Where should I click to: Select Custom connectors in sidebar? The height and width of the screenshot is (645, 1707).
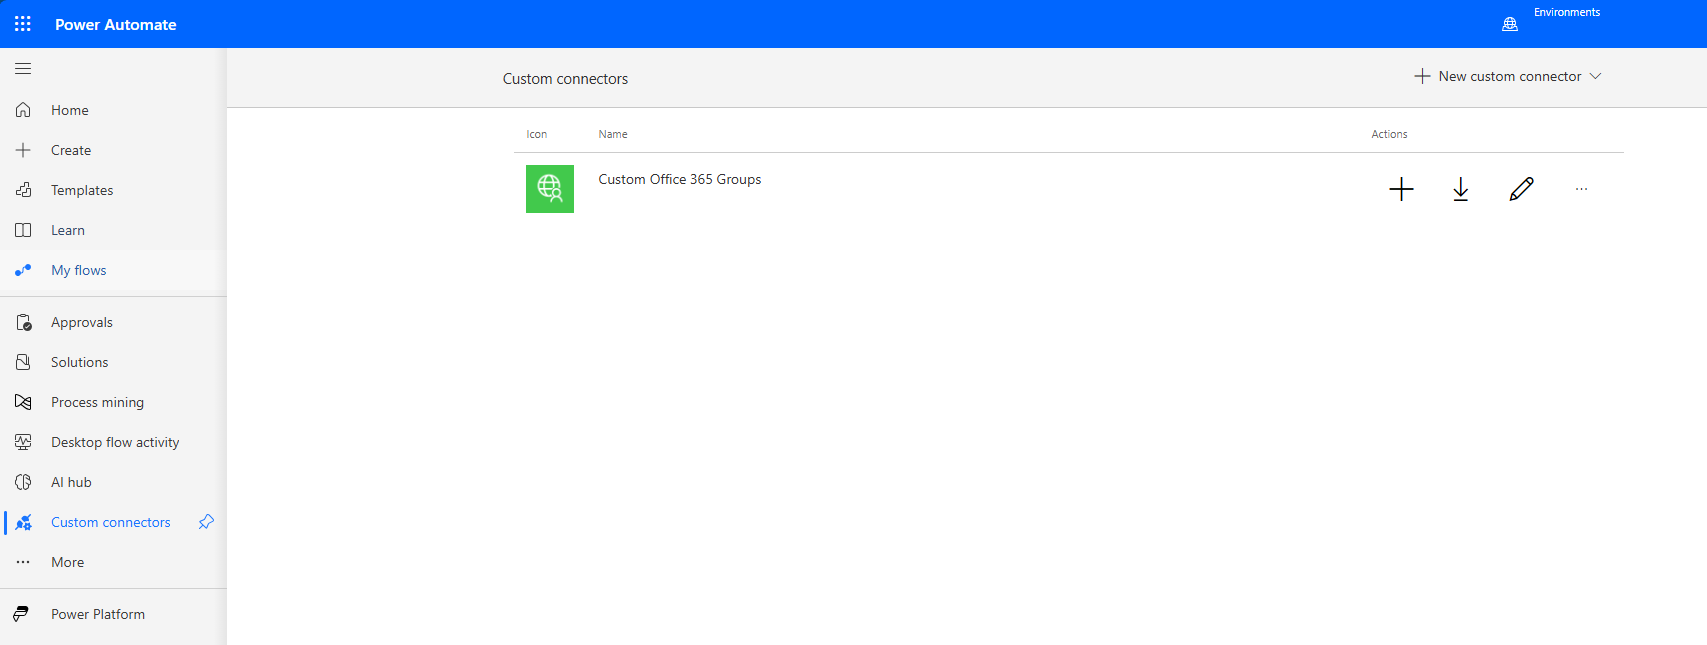pos(111,522)
